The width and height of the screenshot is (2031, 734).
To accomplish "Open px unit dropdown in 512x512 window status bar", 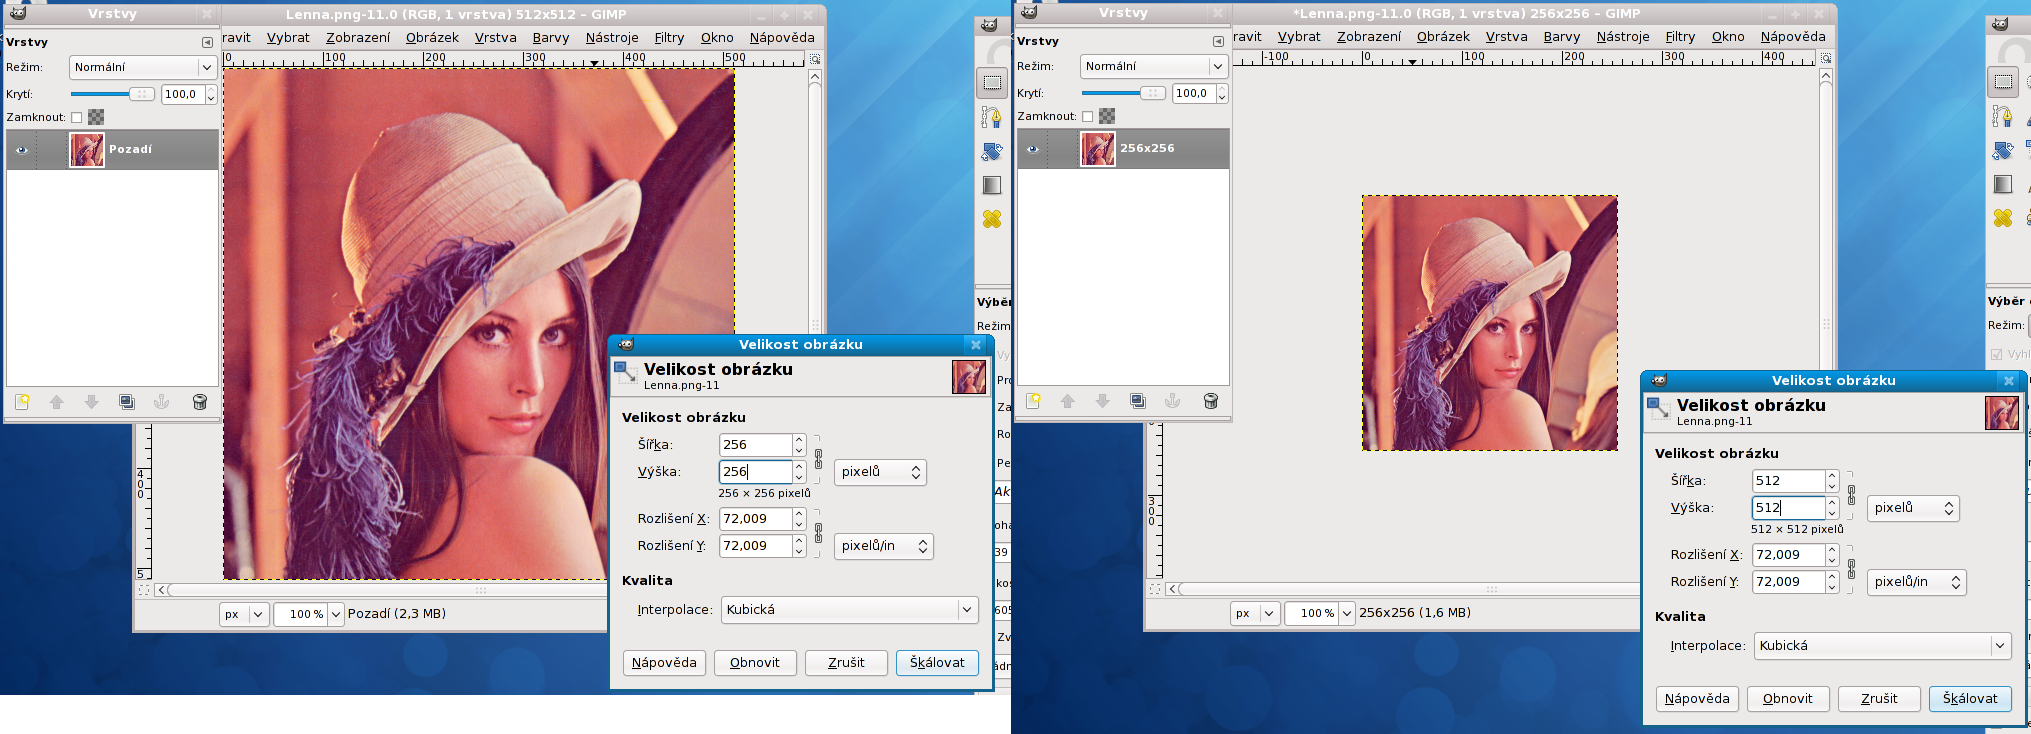I will click(x=244, y=614).
